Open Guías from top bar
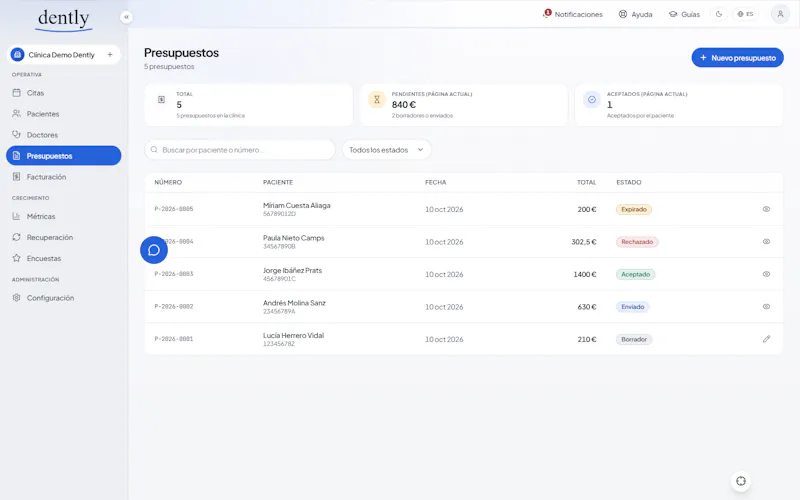The image size is (800, 500). coord(684,14)
